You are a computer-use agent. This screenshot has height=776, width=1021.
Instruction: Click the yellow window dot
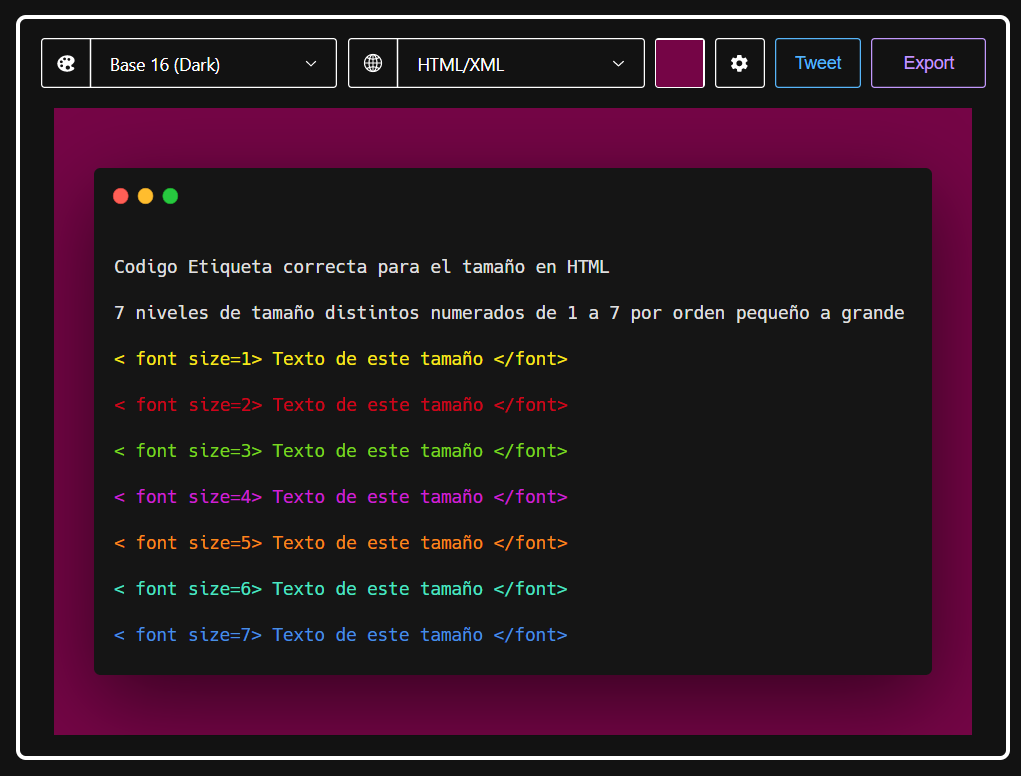point(145,196)
